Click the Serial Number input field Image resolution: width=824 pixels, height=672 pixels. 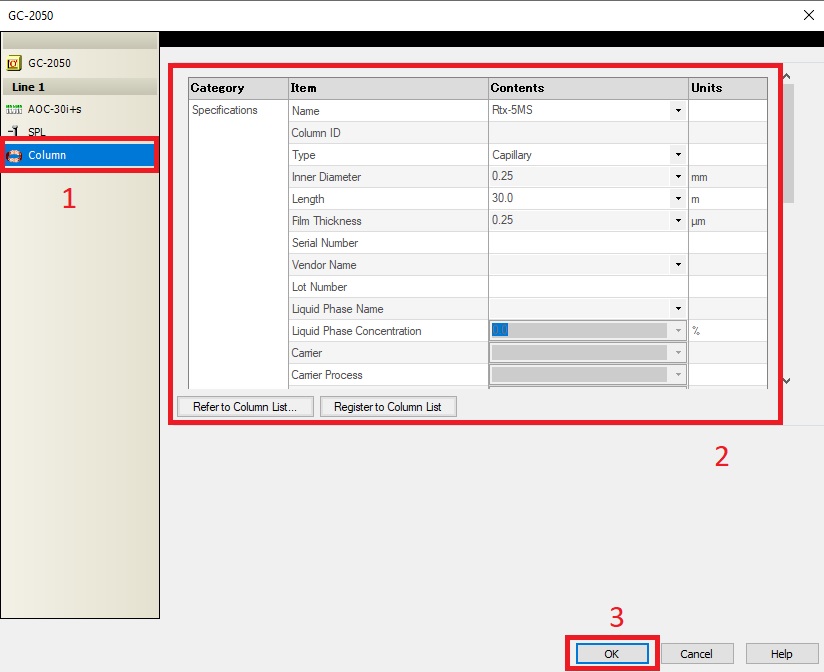[587, 243]
